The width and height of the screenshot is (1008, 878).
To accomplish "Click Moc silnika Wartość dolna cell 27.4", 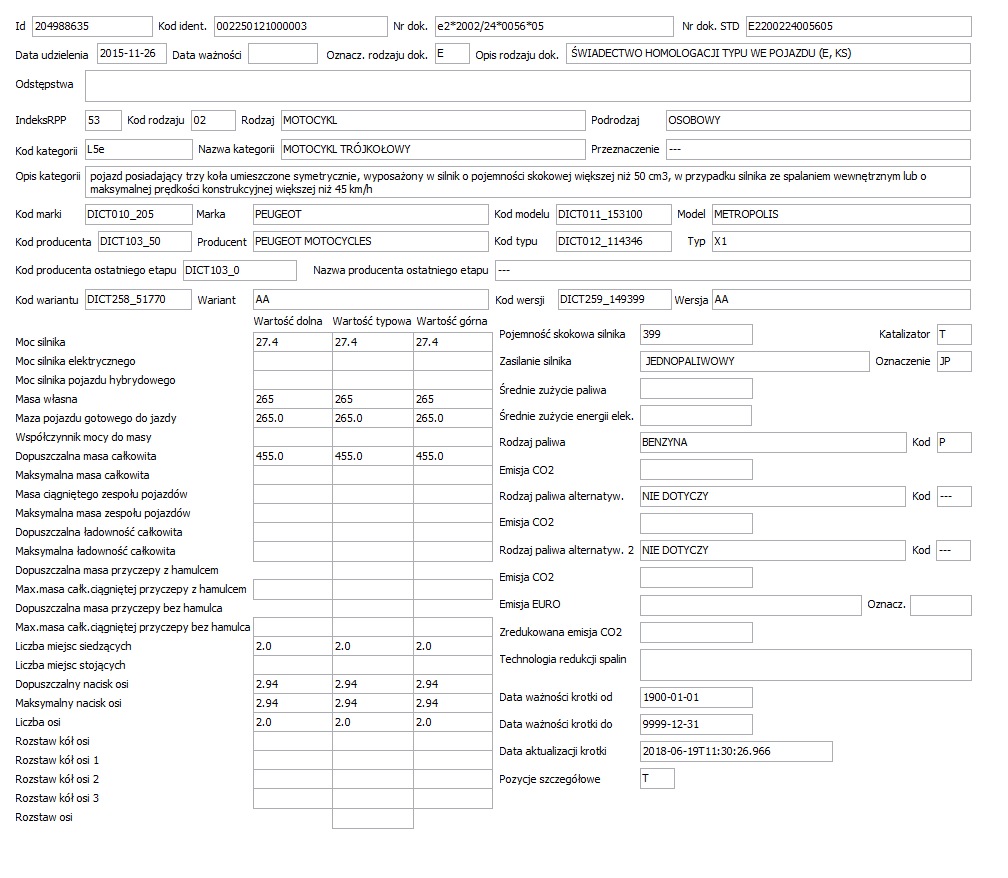I will (292, 342).
